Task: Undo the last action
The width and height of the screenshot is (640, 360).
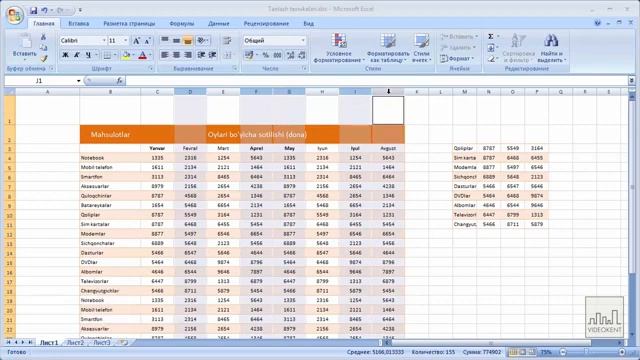Action: [x=44, y=10]
